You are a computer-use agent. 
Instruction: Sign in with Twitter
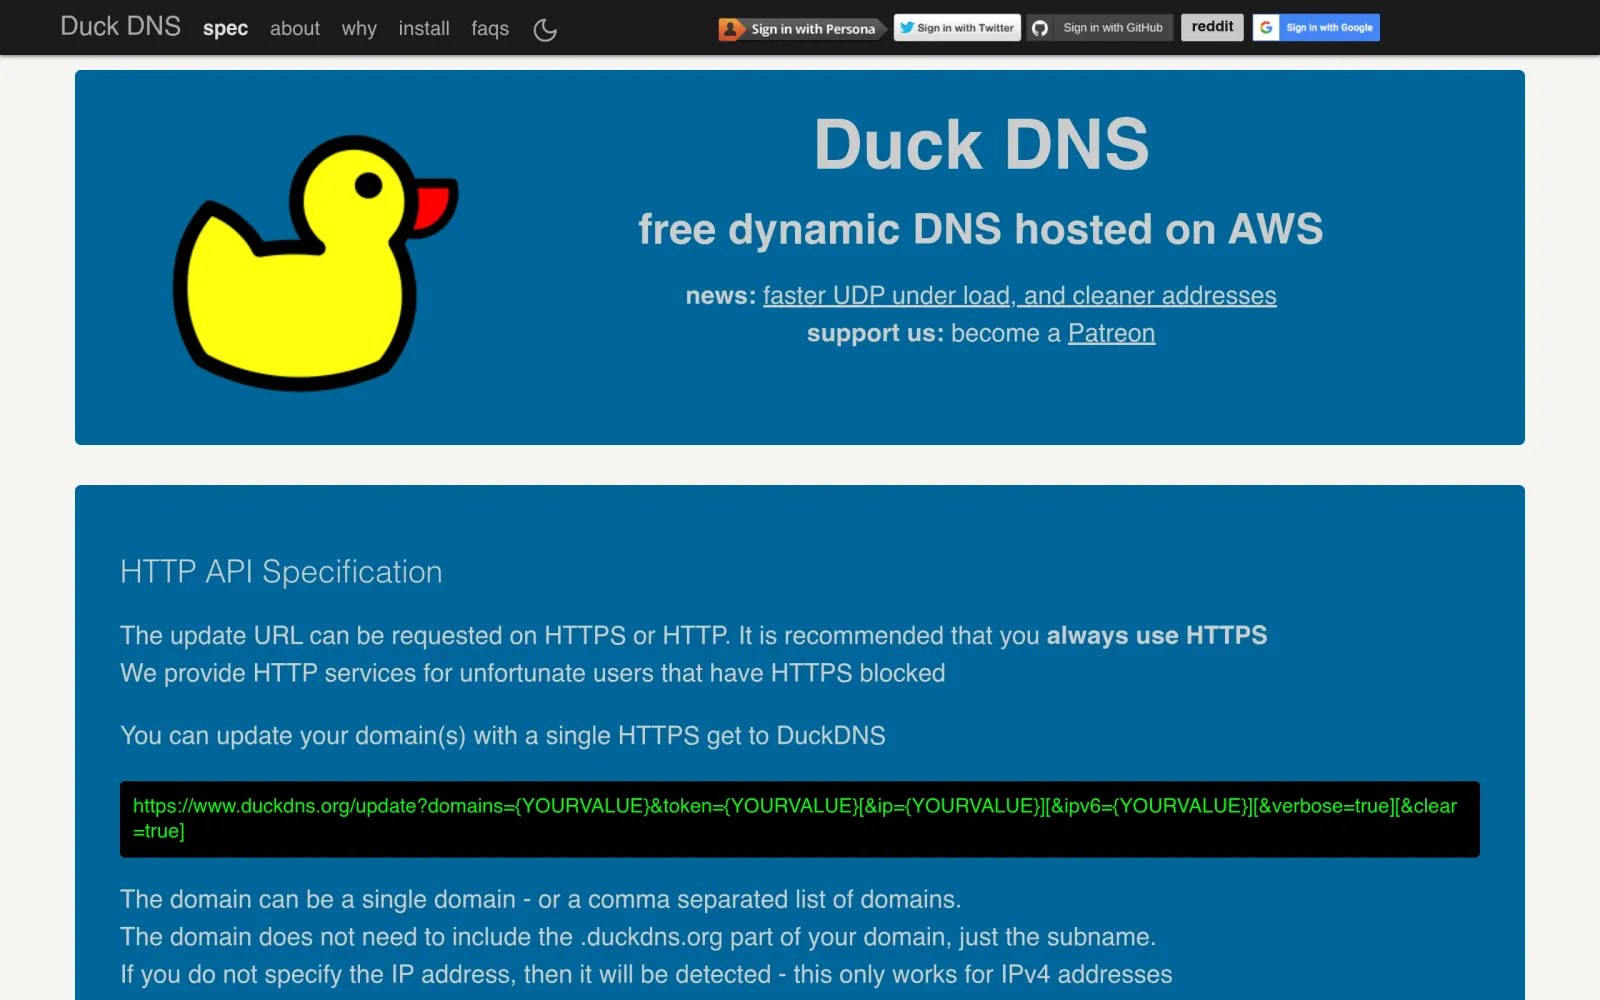click(957, 28)
